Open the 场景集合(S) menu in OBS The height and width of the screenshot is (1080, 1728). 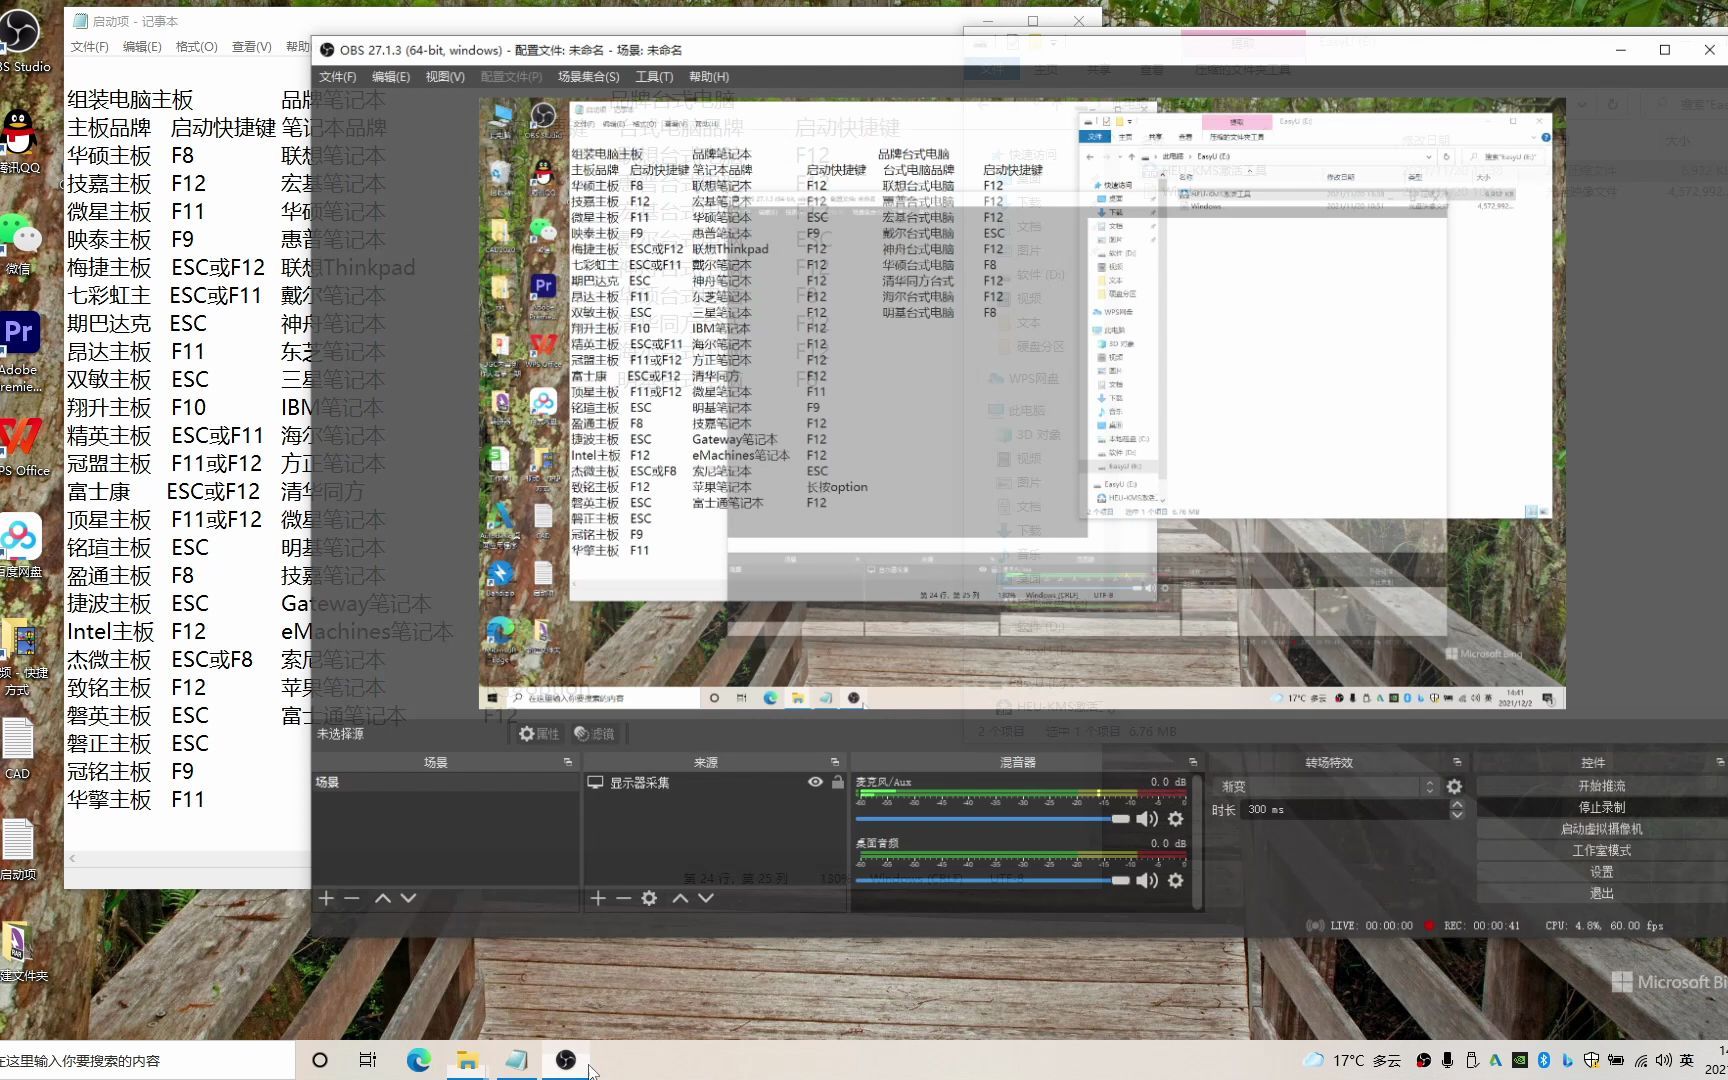(588, 77)
